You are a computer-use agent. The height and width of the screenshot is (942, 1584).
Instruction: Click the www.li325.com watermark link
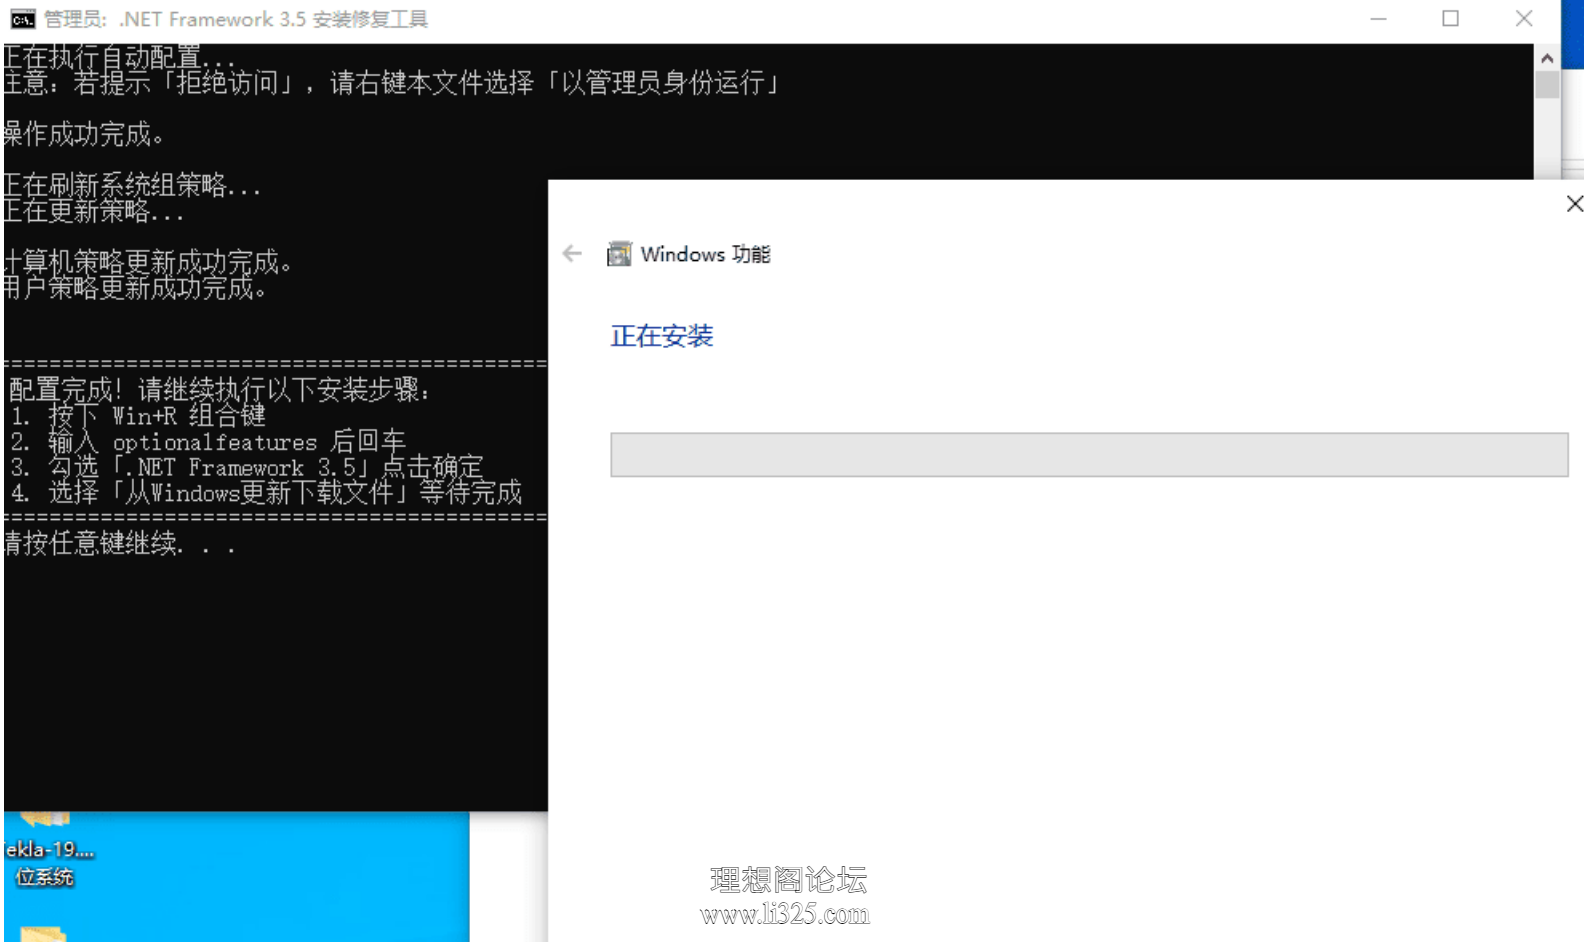tap(785, 914)
